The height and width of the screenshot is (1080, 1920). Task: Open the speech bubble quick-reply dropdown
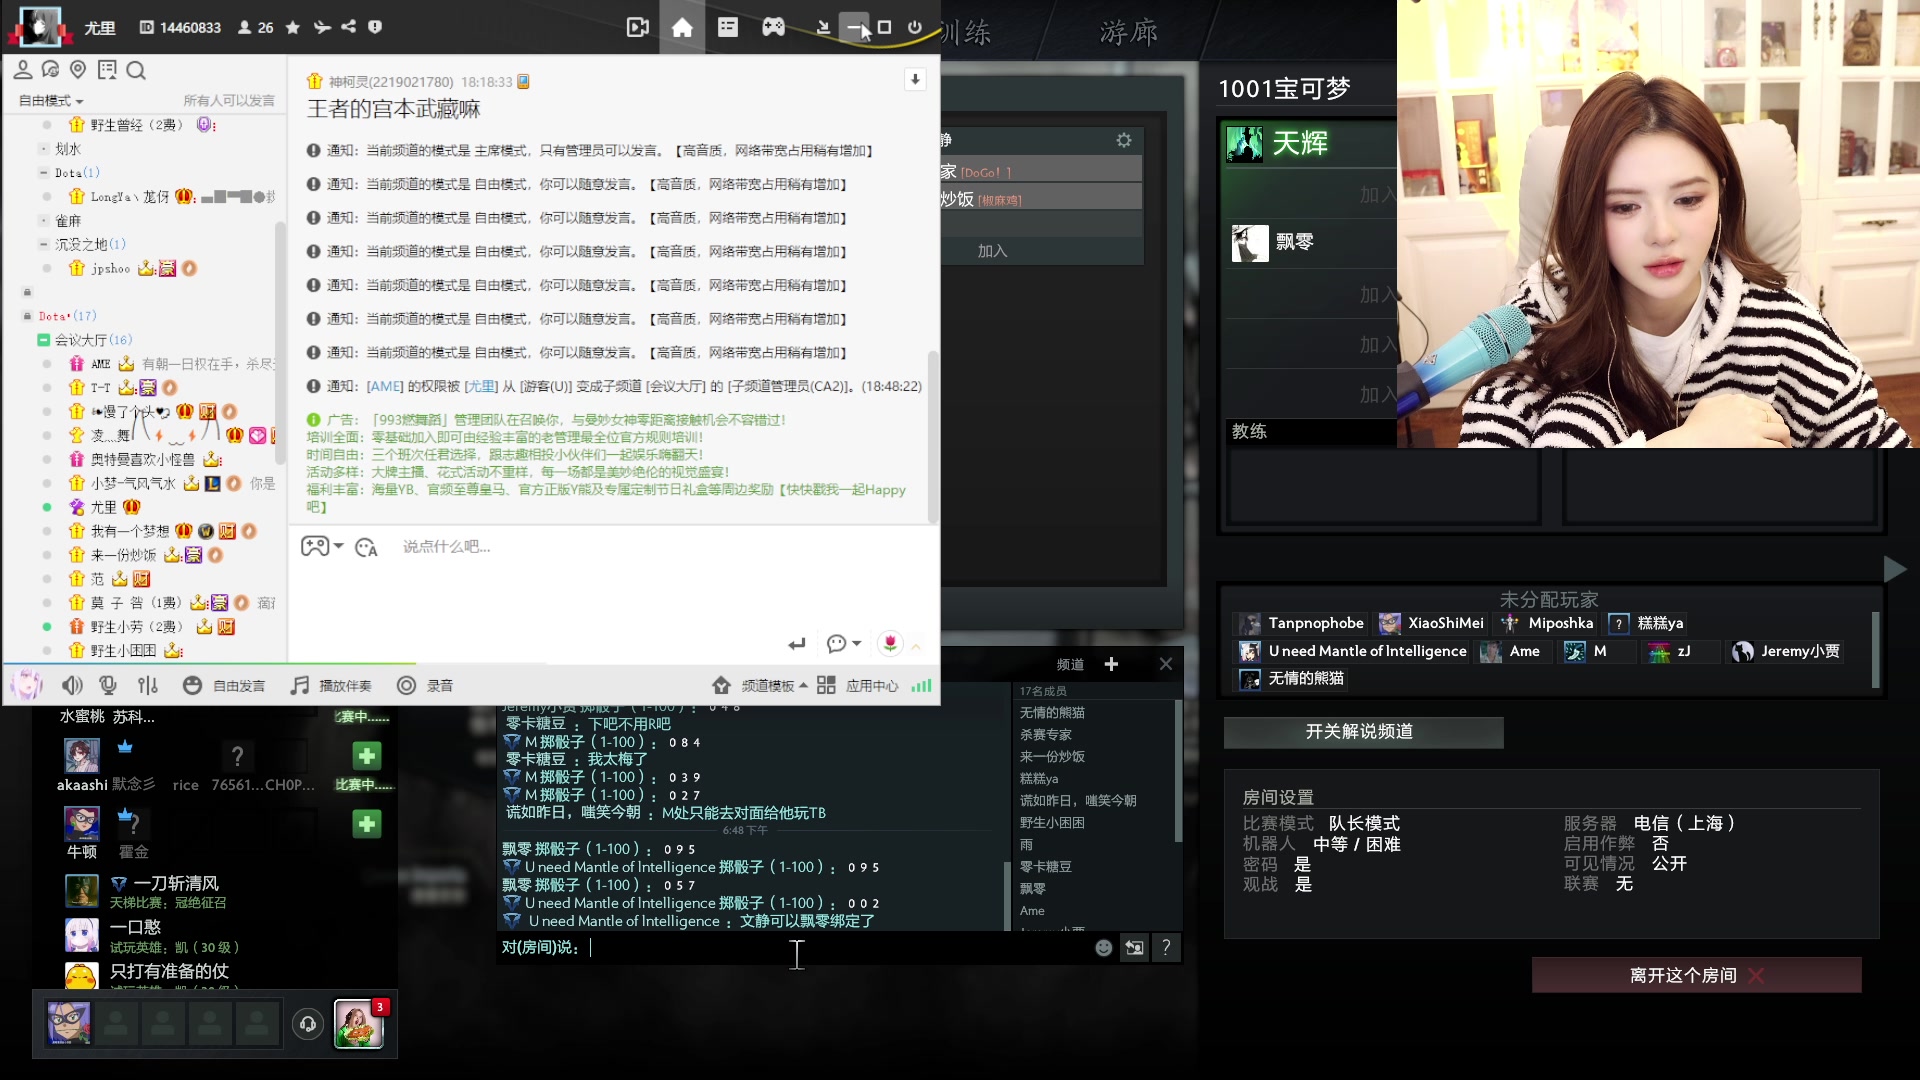click(x=843, y=643)
